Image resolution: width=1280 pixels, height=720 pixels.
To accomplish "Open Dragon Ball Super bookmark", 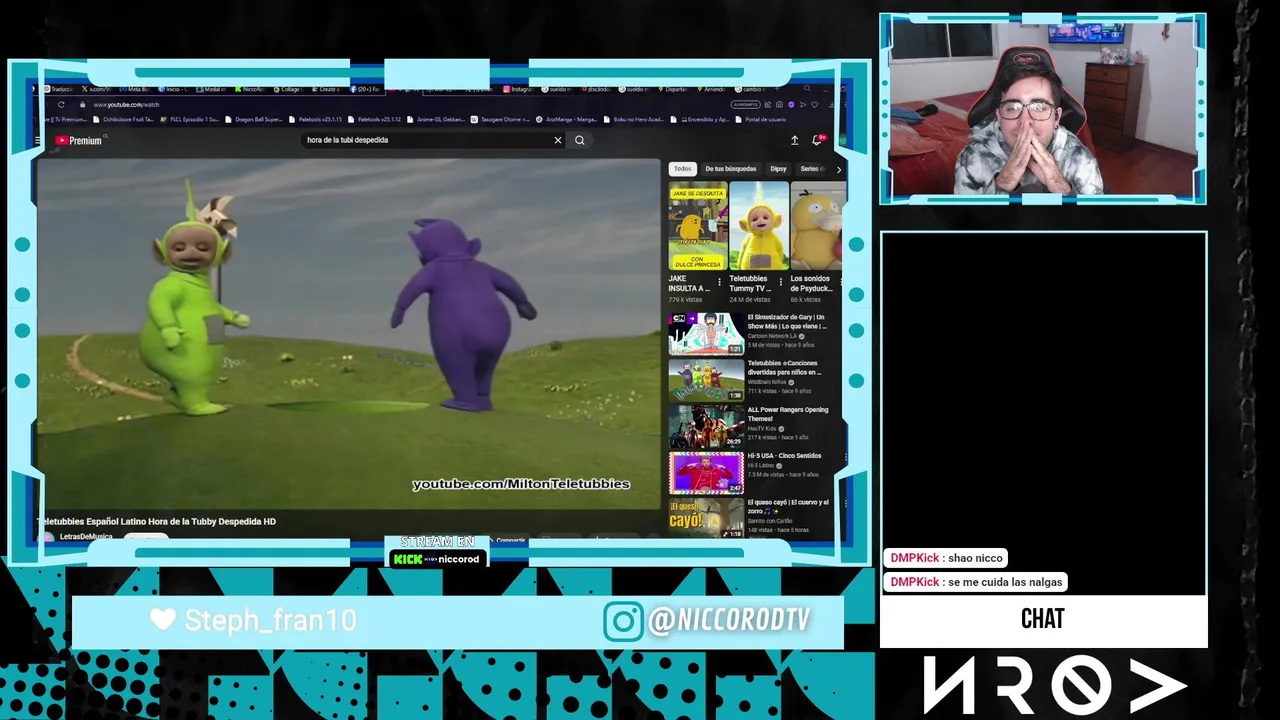I will click(253, 119).
